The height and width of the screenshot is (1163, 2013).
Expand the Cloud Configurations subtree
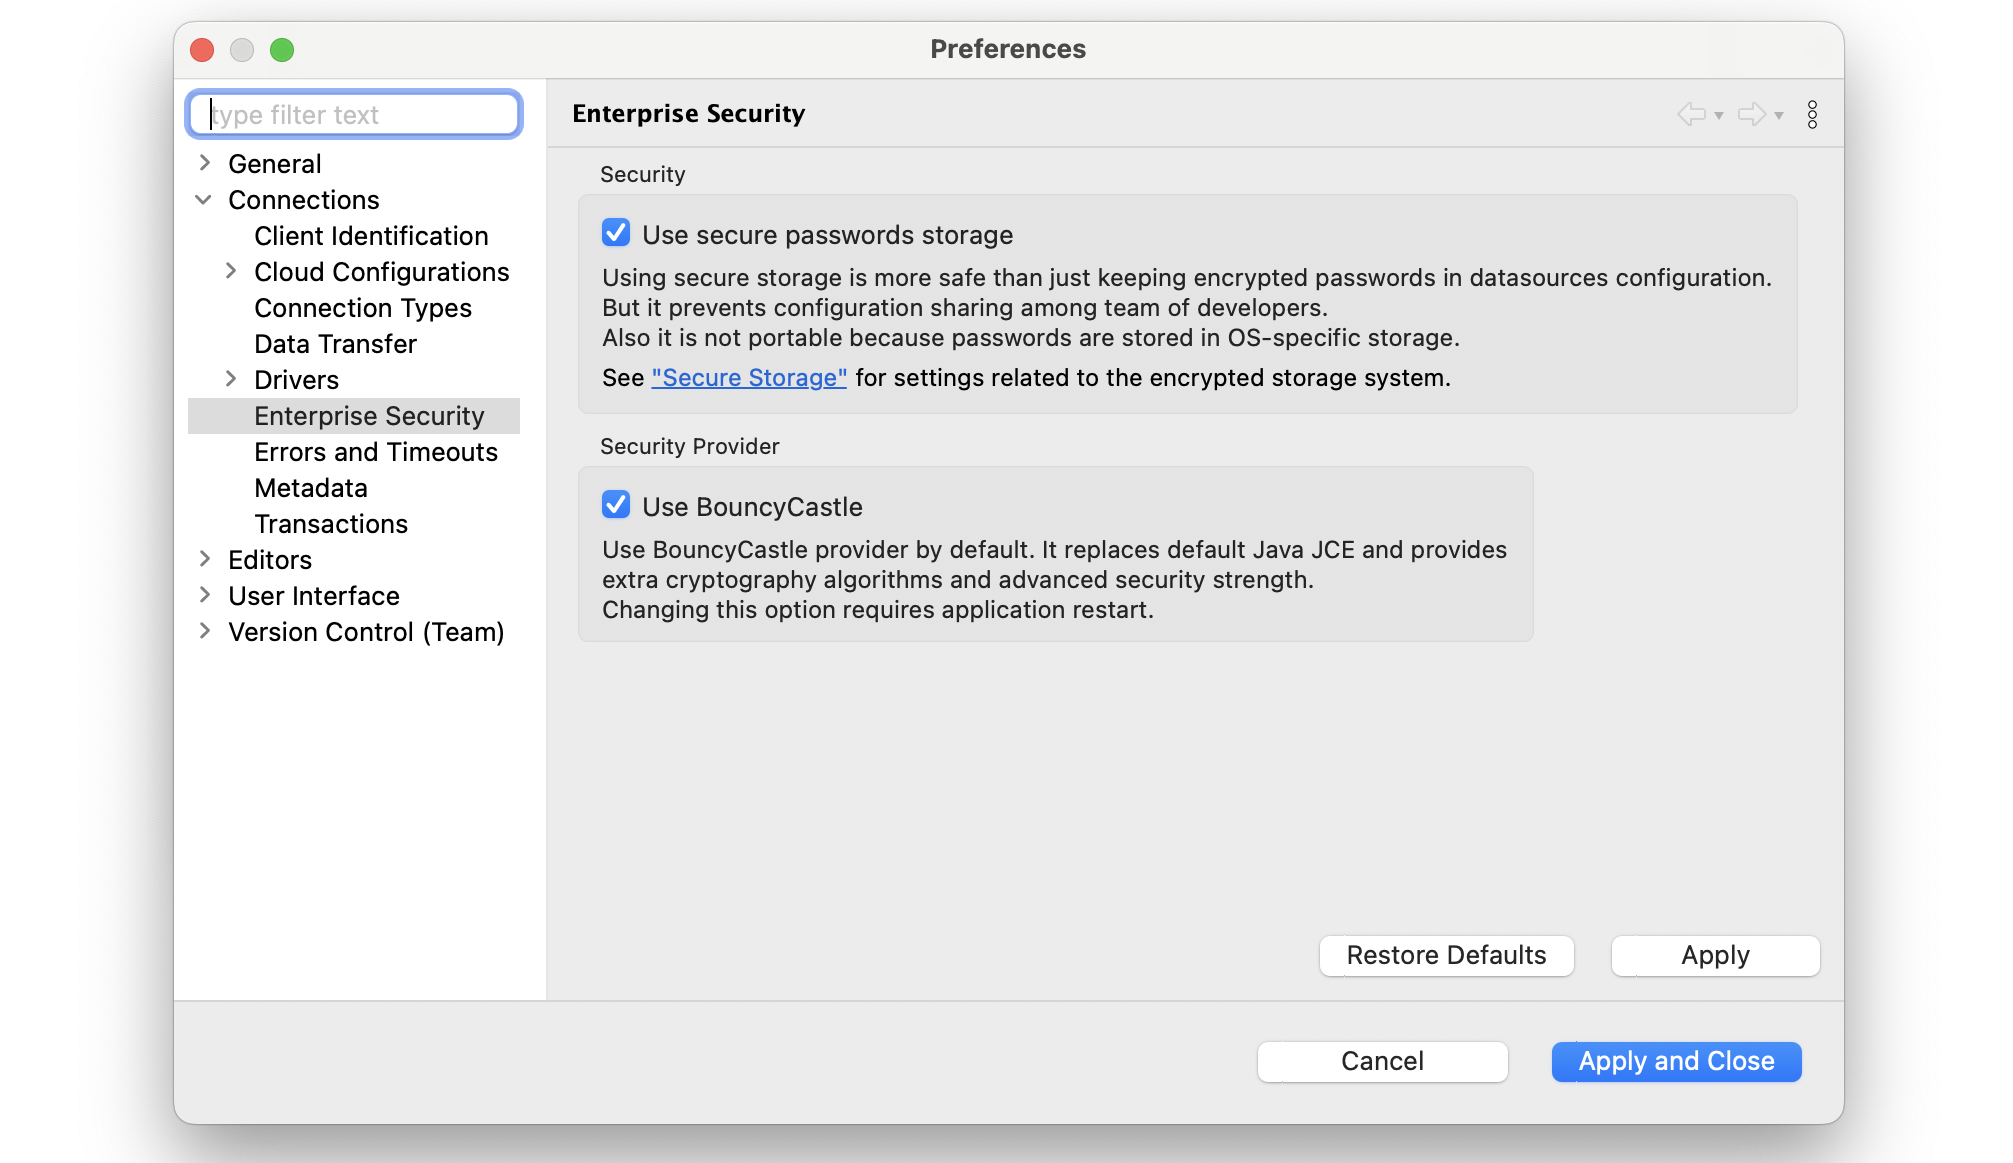click(x=231, y=271)
